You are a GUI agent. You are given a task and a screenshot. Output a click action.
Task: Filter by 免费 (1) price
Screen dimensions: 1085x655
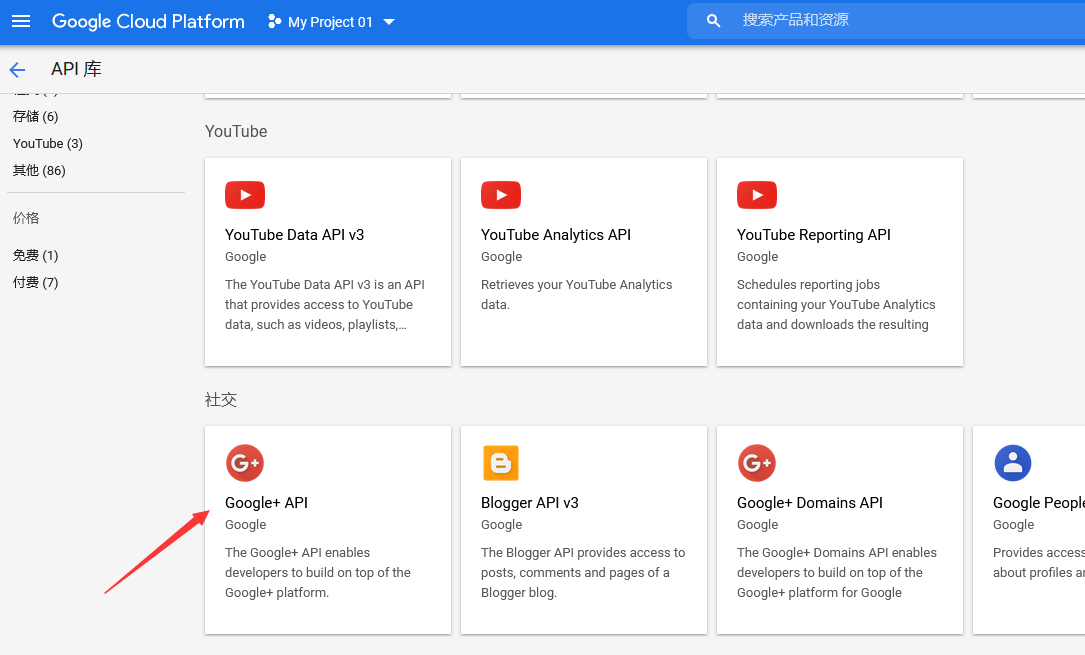tap(36, 255)
